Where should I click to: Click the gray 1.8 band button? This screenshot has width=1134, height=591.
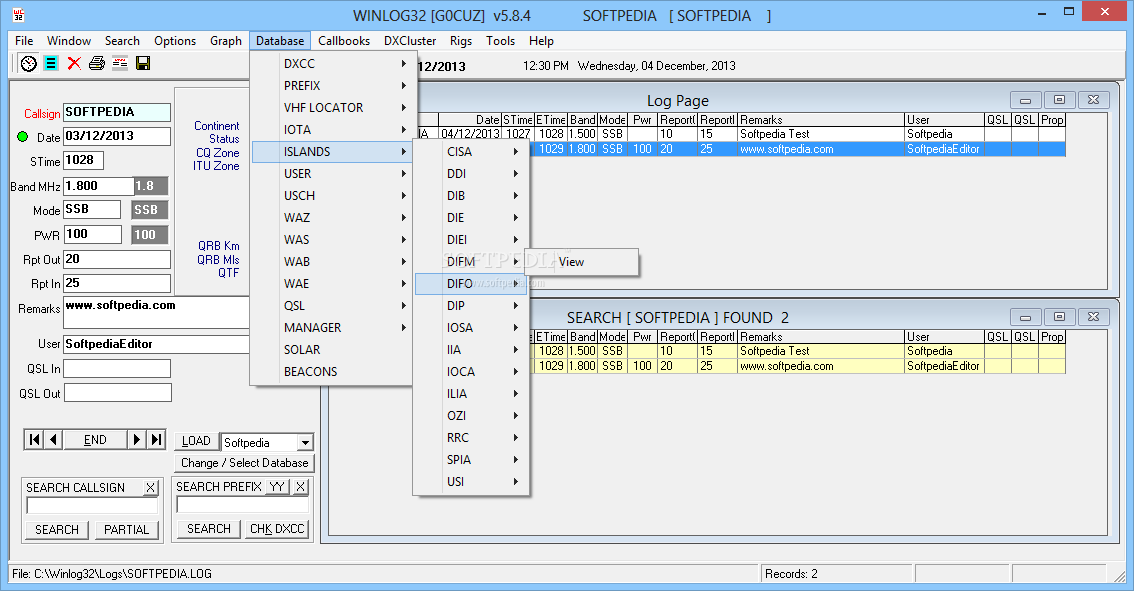tap(150, 186)
